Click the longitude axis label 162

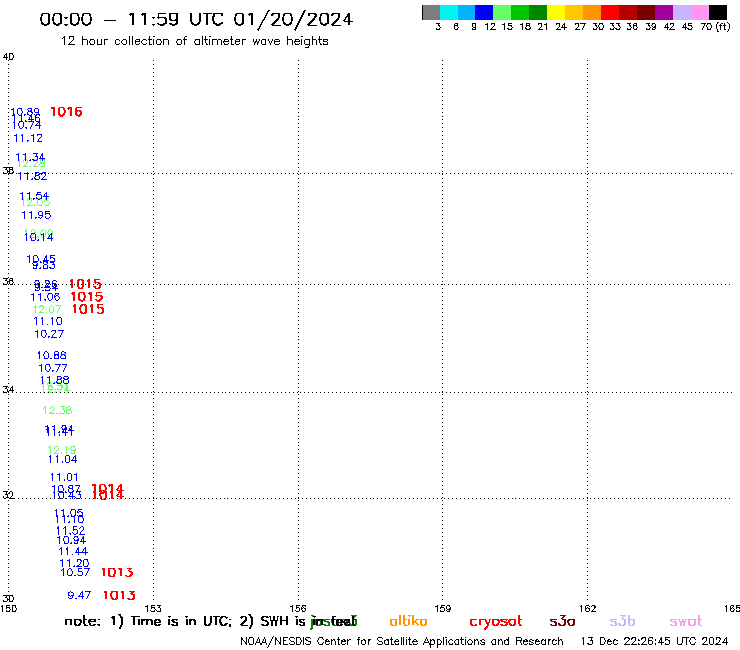[x=588, y=608]
